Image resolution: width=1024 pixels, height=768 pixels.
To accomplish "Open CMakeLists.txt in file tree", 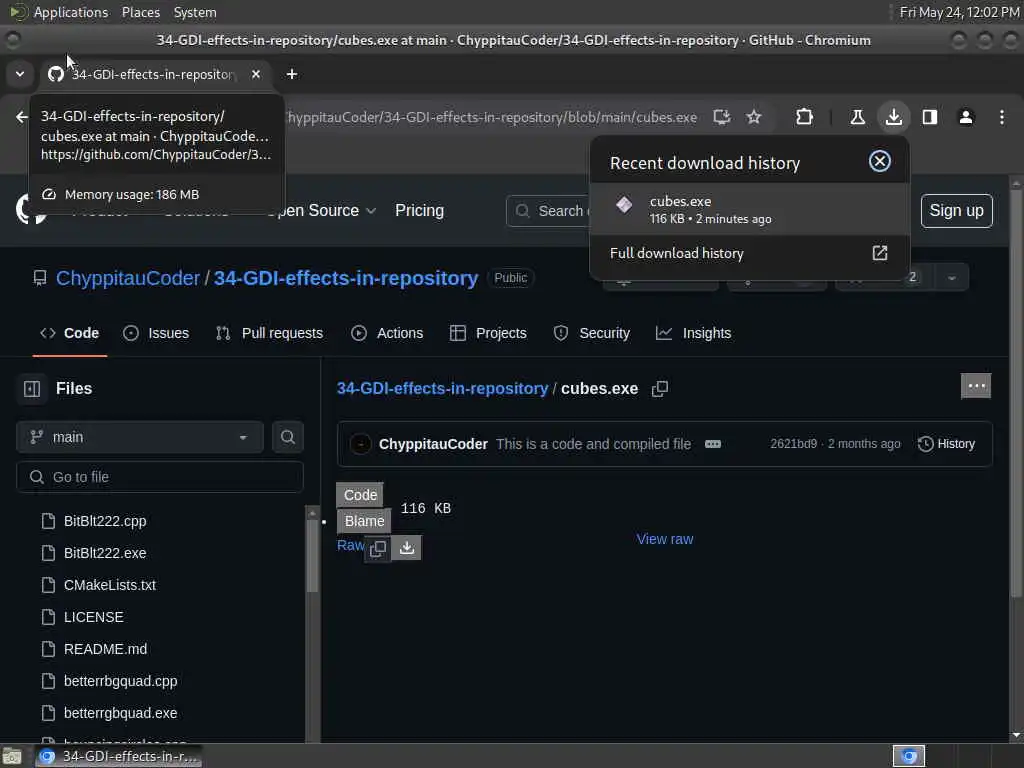I will [110, 585].
